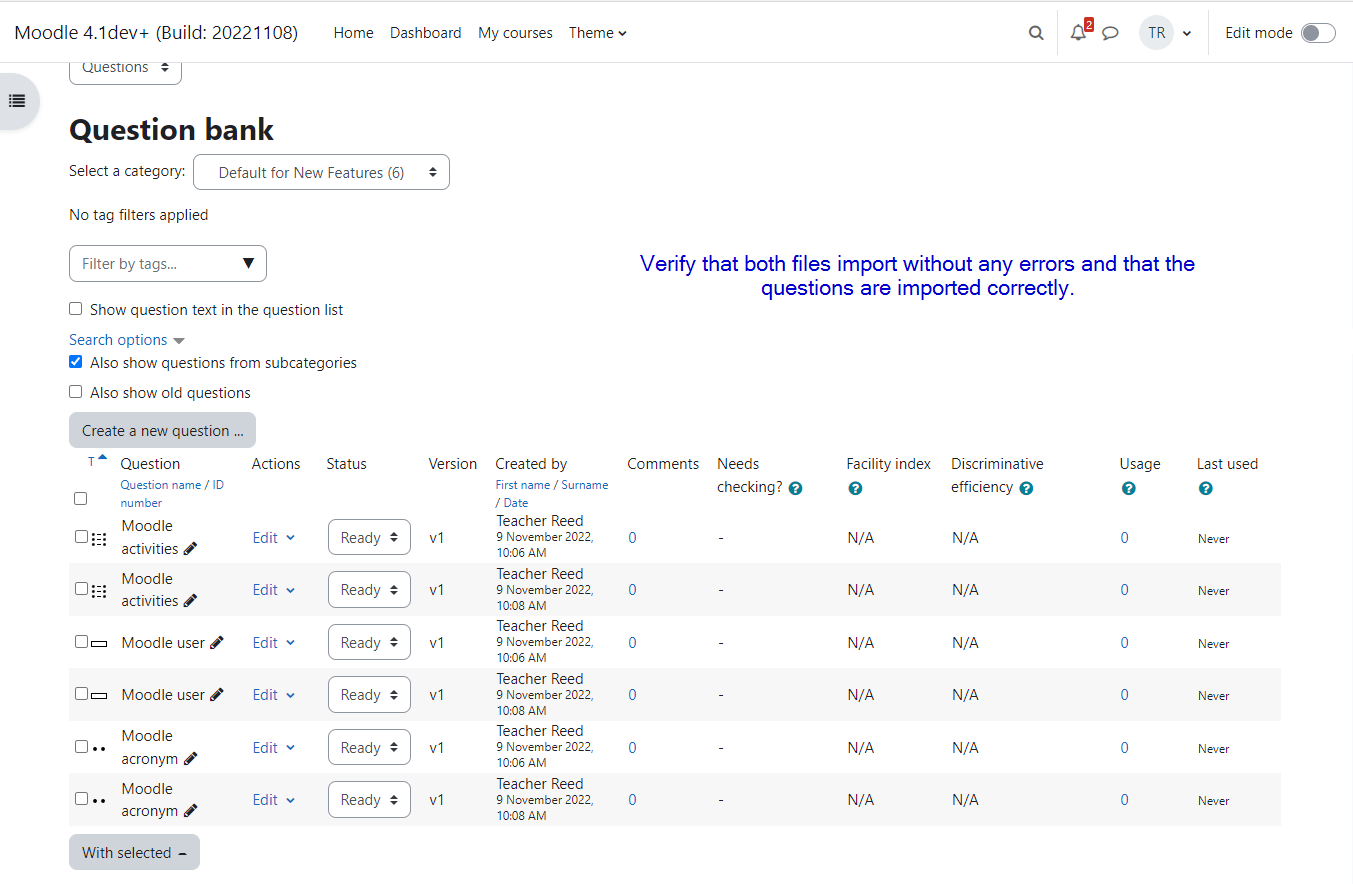This screenshot has width=1353, height=884.
Task: Sort by First name link
Action: 523,485
